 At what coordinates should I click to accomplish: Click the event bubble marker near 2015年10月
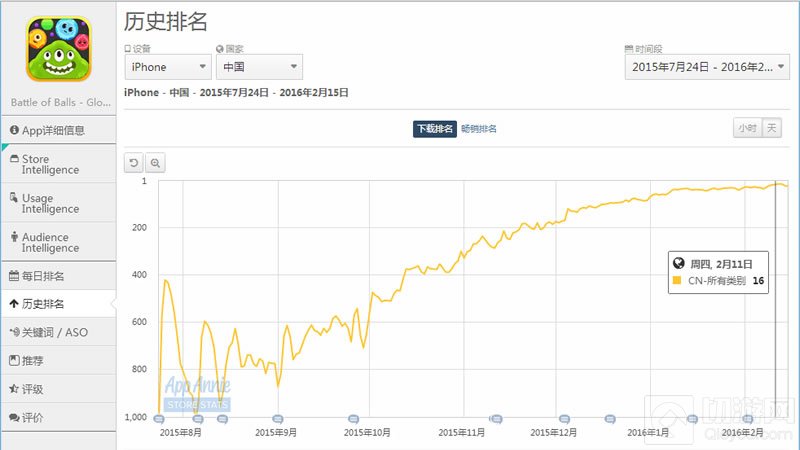[353, 419]
